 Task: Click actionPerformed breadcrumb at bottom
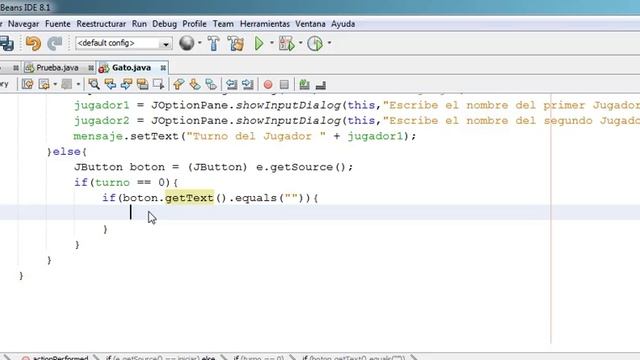60,358
